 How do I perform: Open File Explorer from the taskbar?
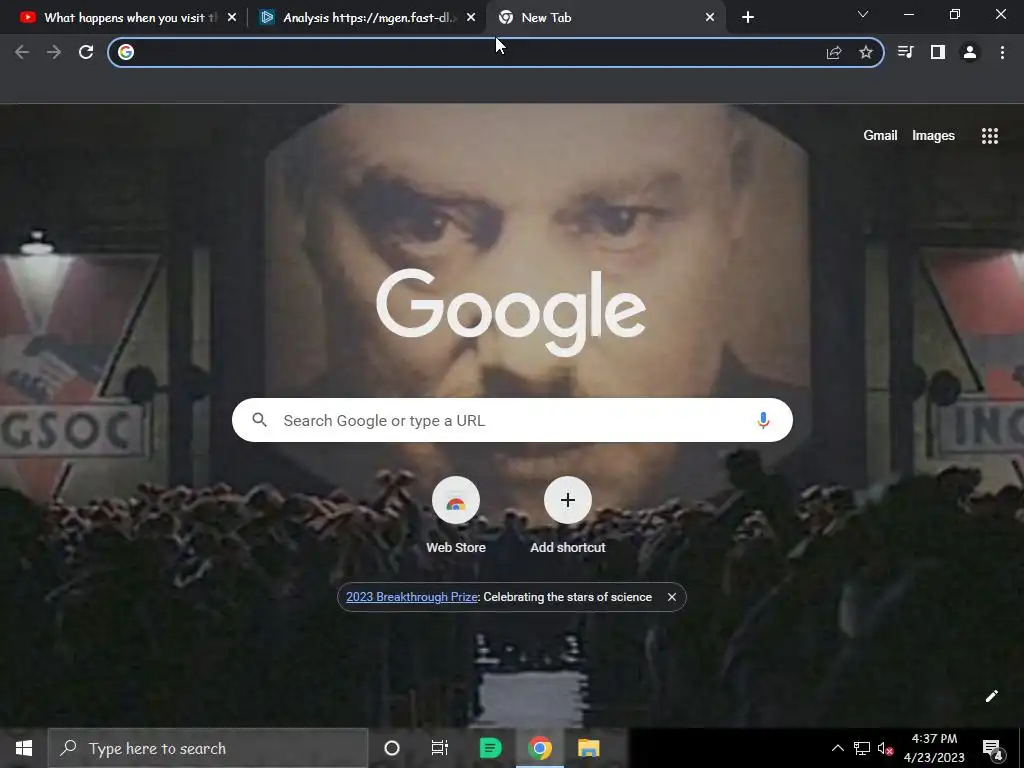(588, 748)
